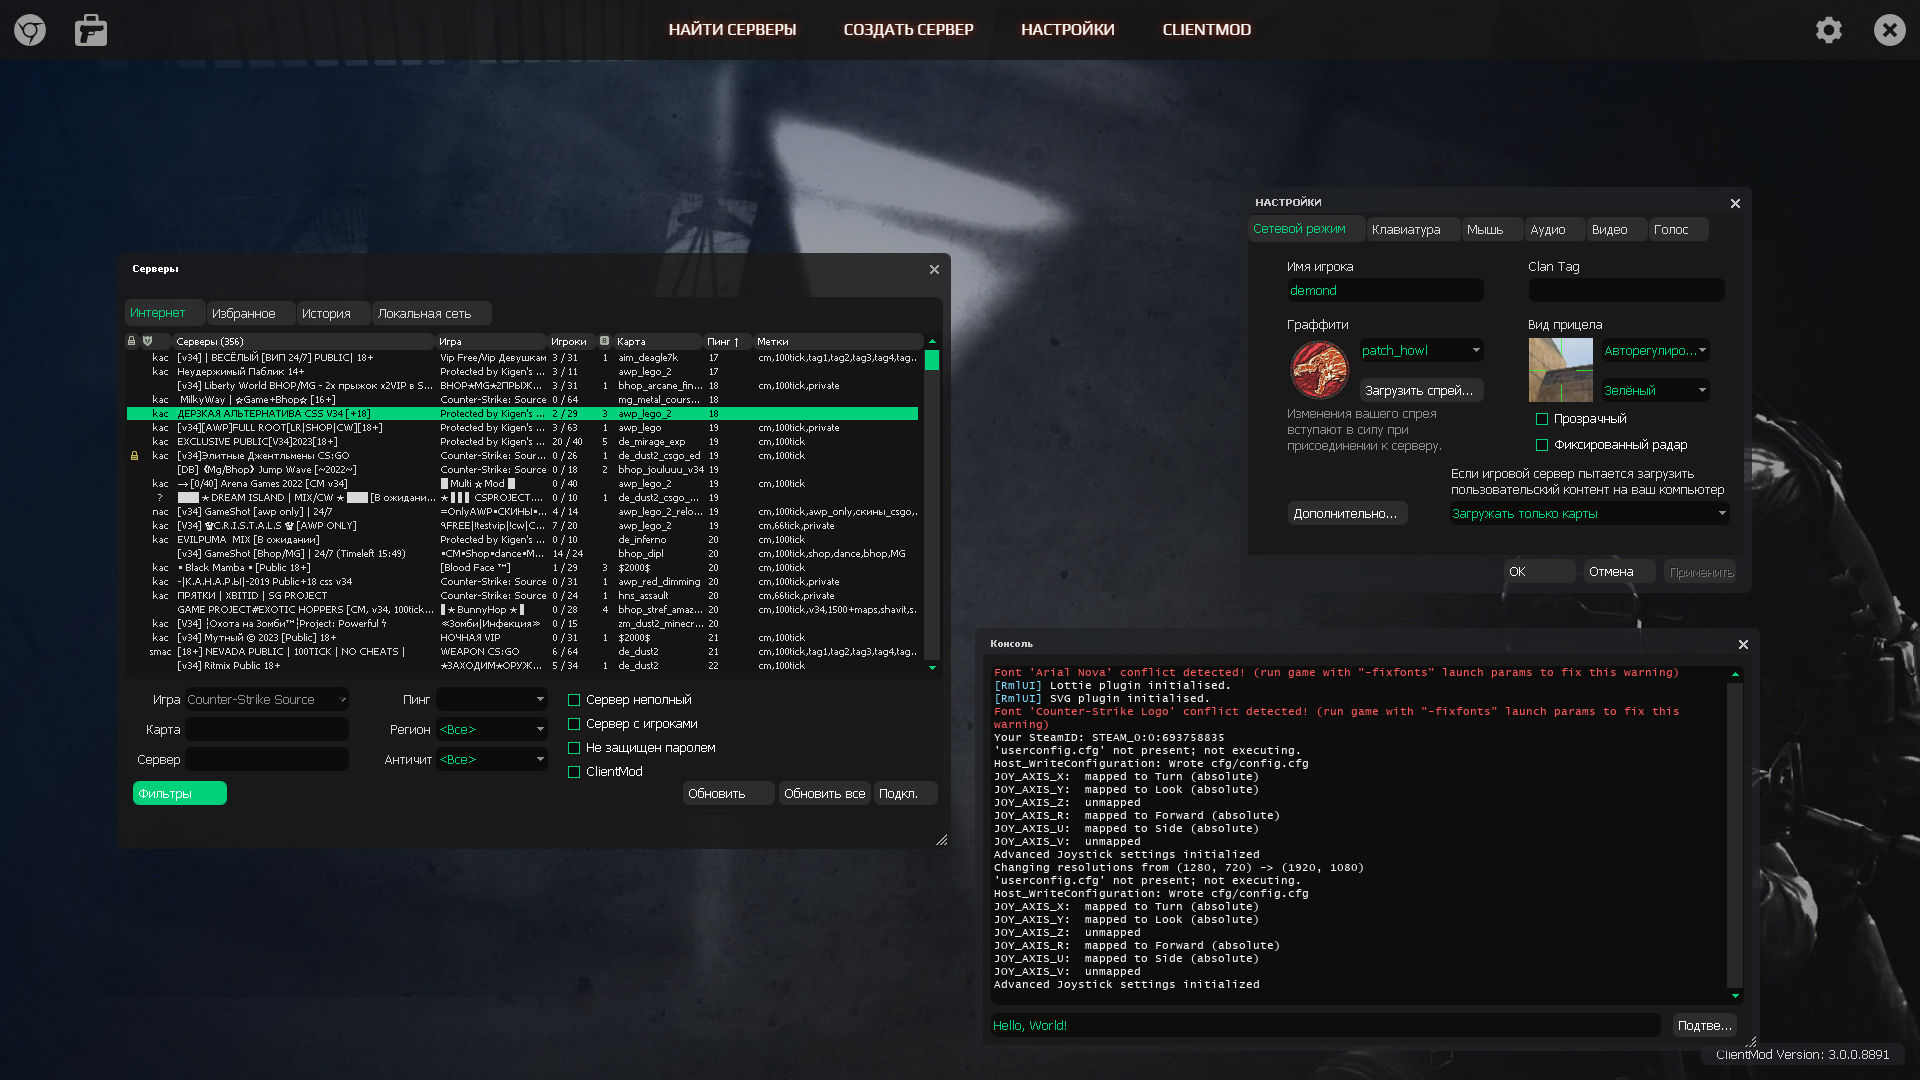Open settings via the top-right gear icon
Viewport: 1920px width, 1080px height.
click(x=1829, y=30)
